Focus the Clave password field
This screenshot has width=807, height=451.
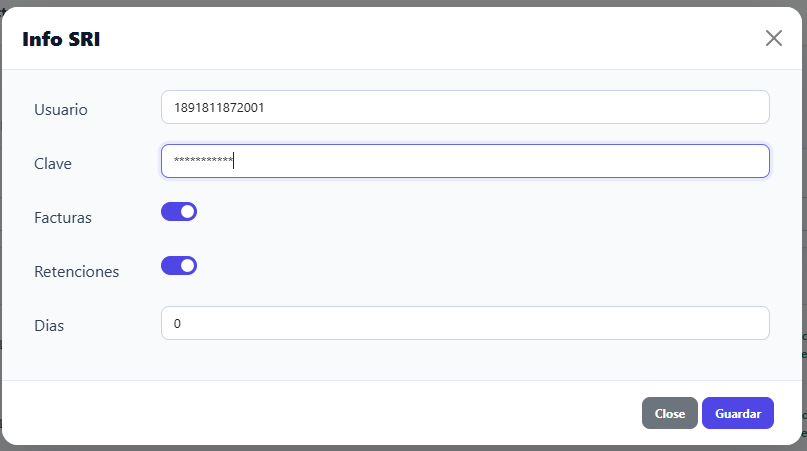(465, 161)
